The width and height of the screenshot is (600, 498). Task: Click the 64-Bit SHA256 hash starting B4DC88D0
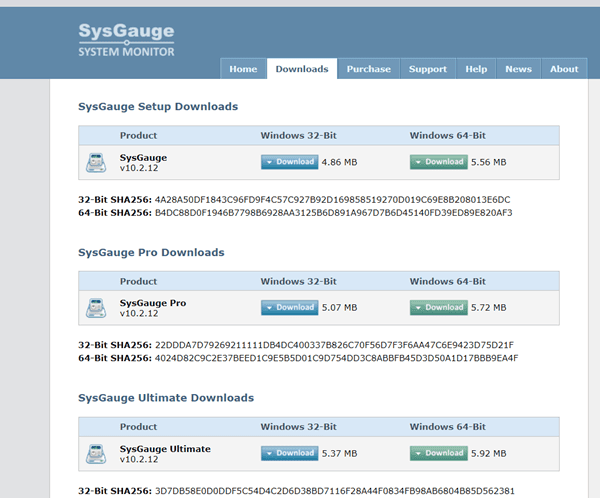tap(333, 212)
